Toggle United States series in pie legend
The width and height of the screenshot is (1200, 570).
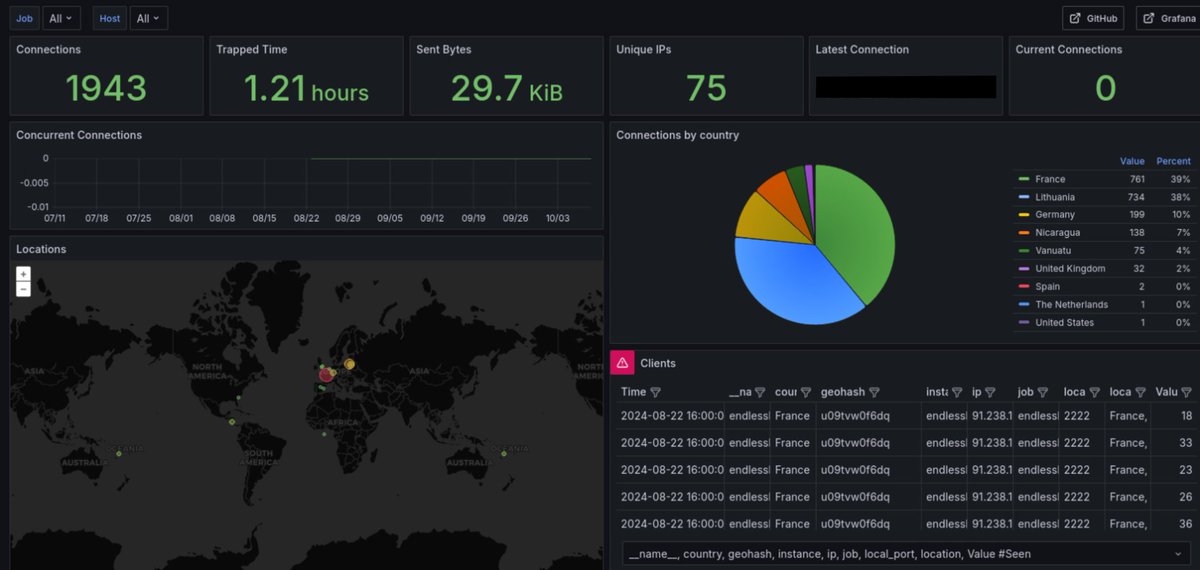1064,323
